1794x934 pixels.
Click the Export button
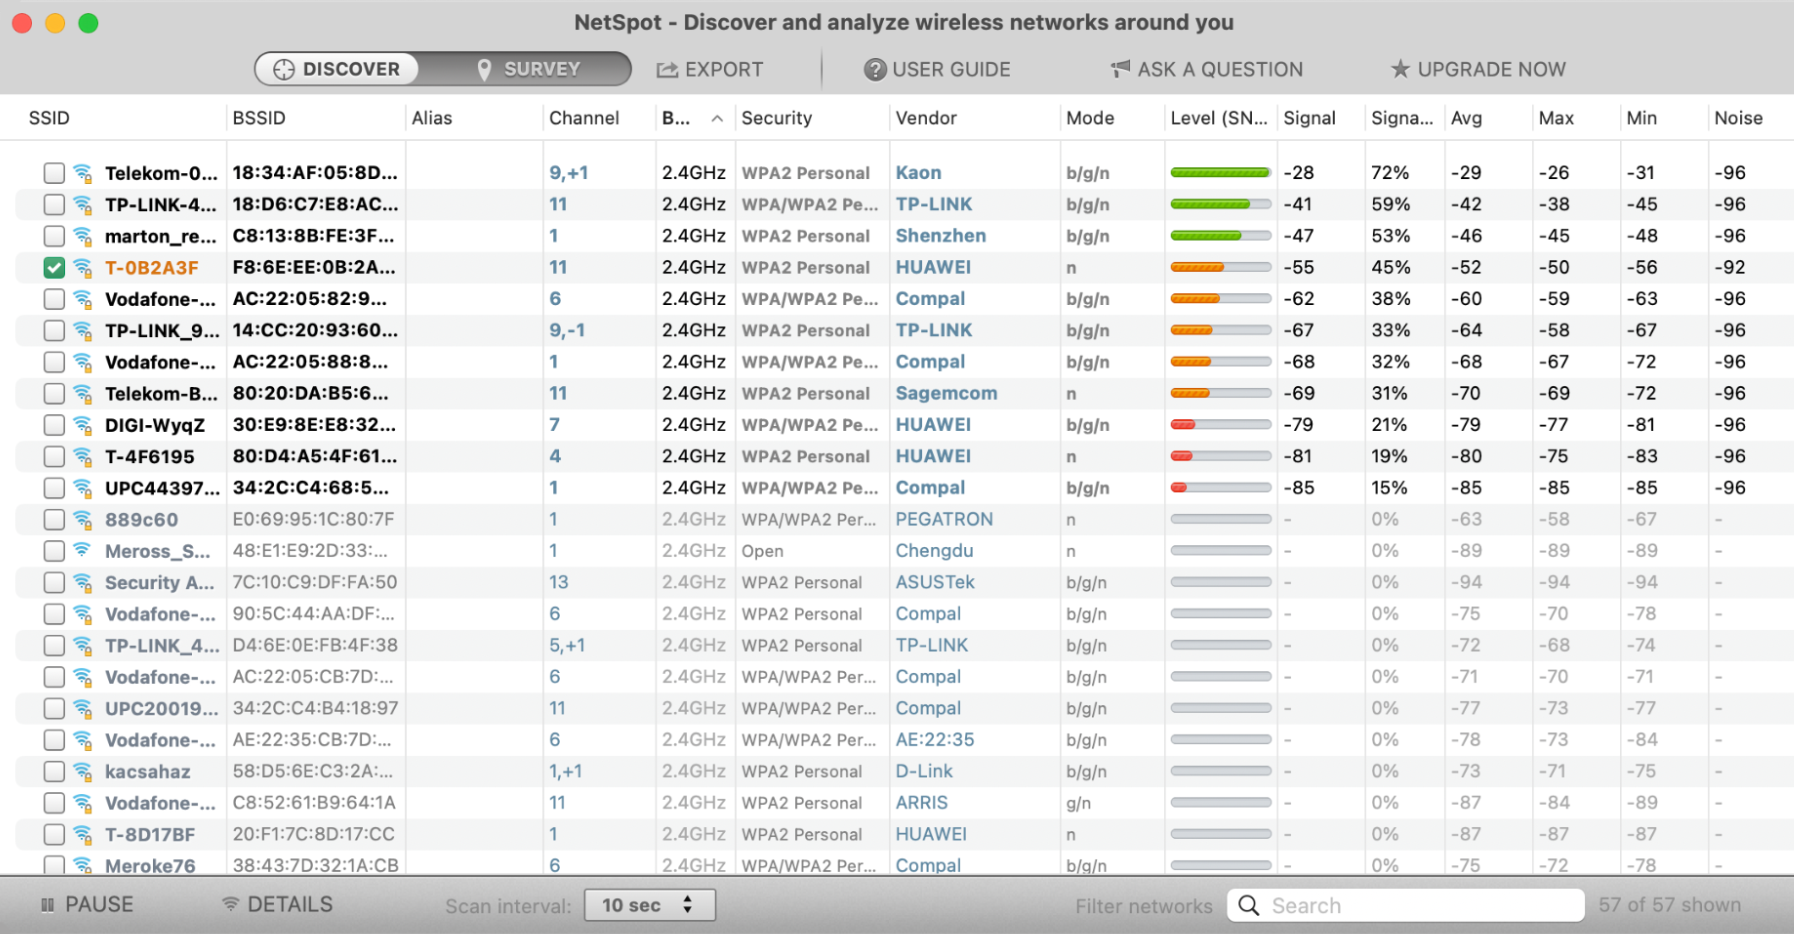coord(710,69)
